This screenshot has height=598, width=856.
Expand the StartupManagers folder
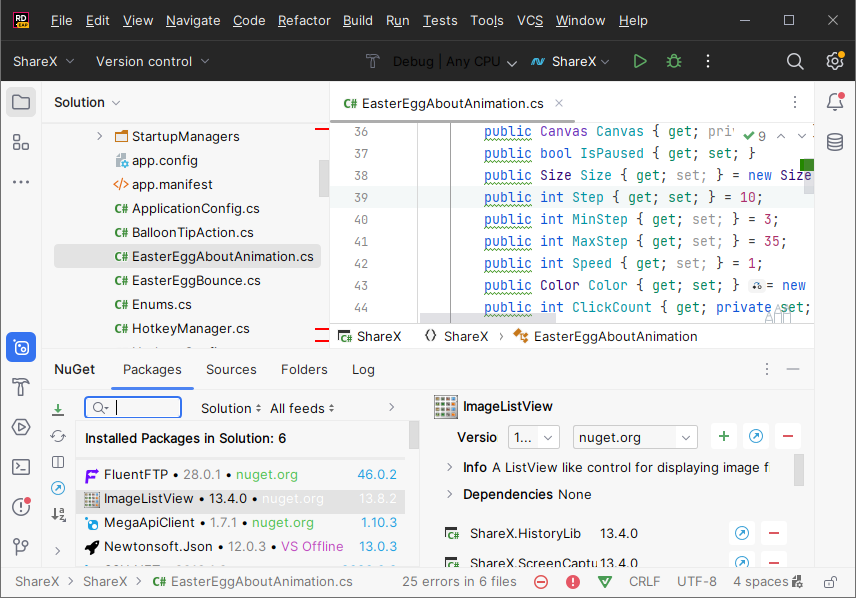[99, 136]
